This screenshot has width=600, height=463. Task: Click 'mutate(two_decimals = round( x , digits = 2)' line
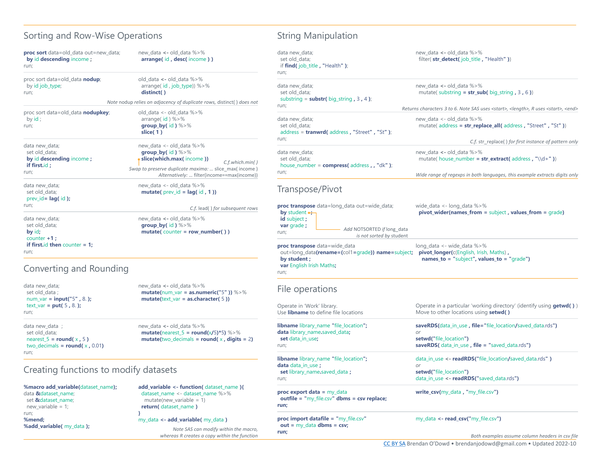(197, 339)
